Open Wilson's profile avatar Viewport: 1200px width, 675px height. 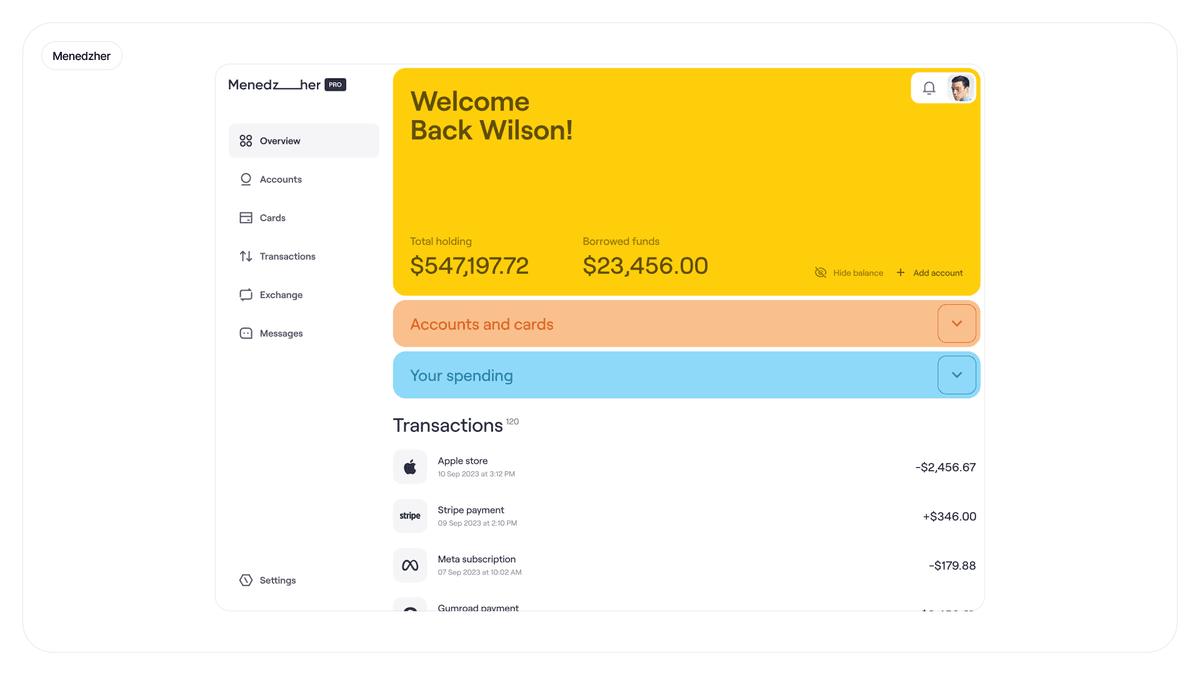tap(960, 88)
